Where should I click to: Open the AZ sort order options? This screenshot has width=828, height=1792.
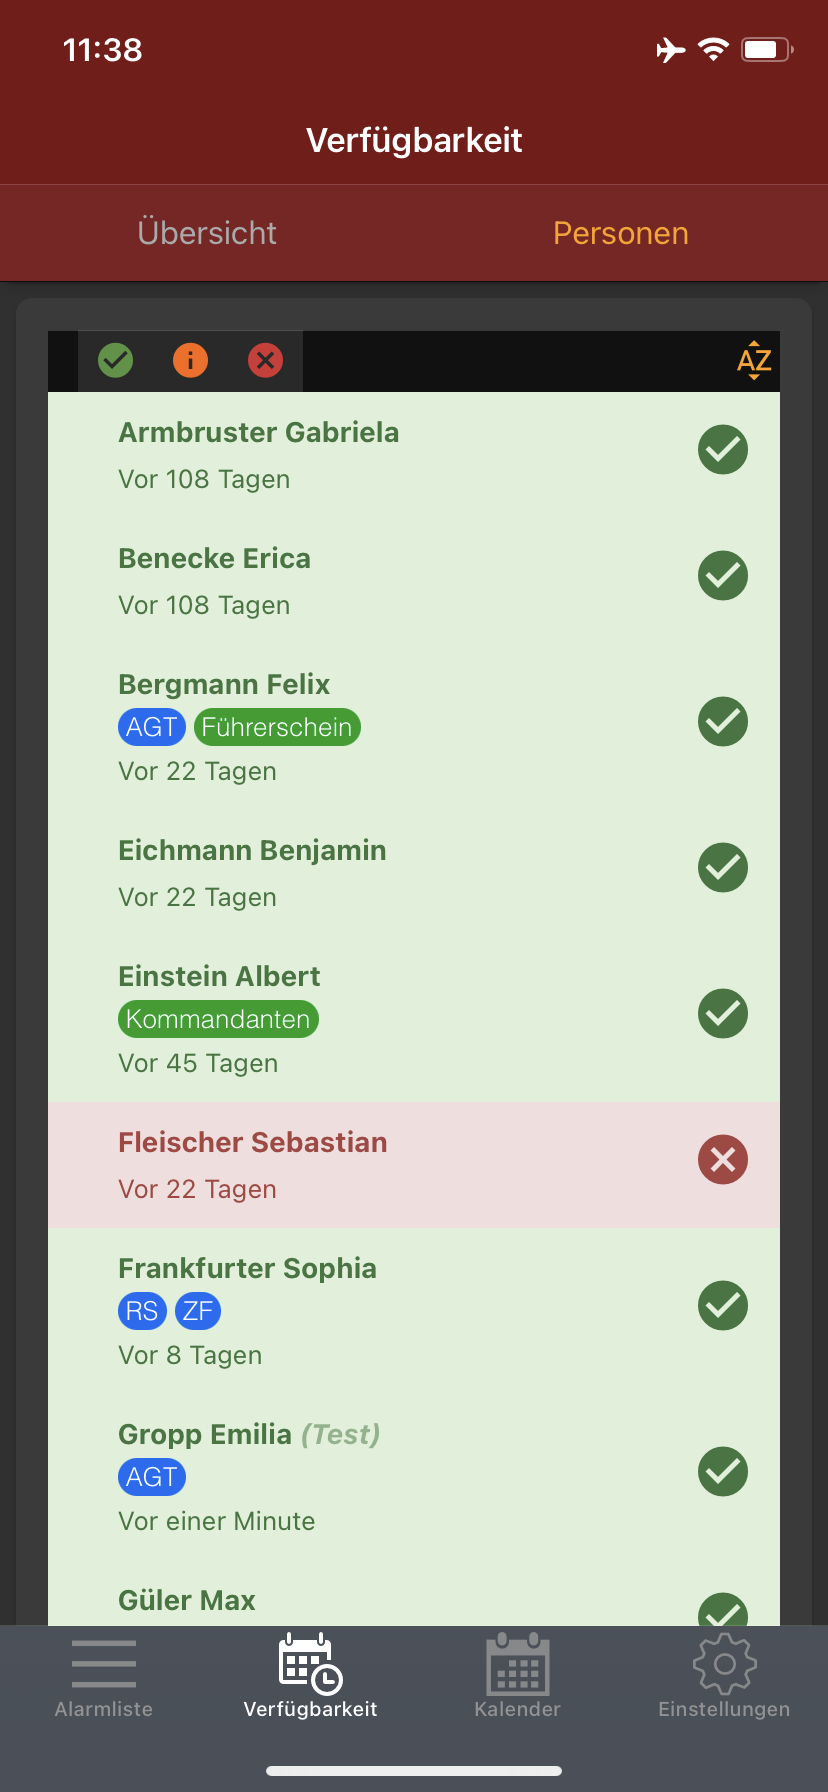point(754,361)
